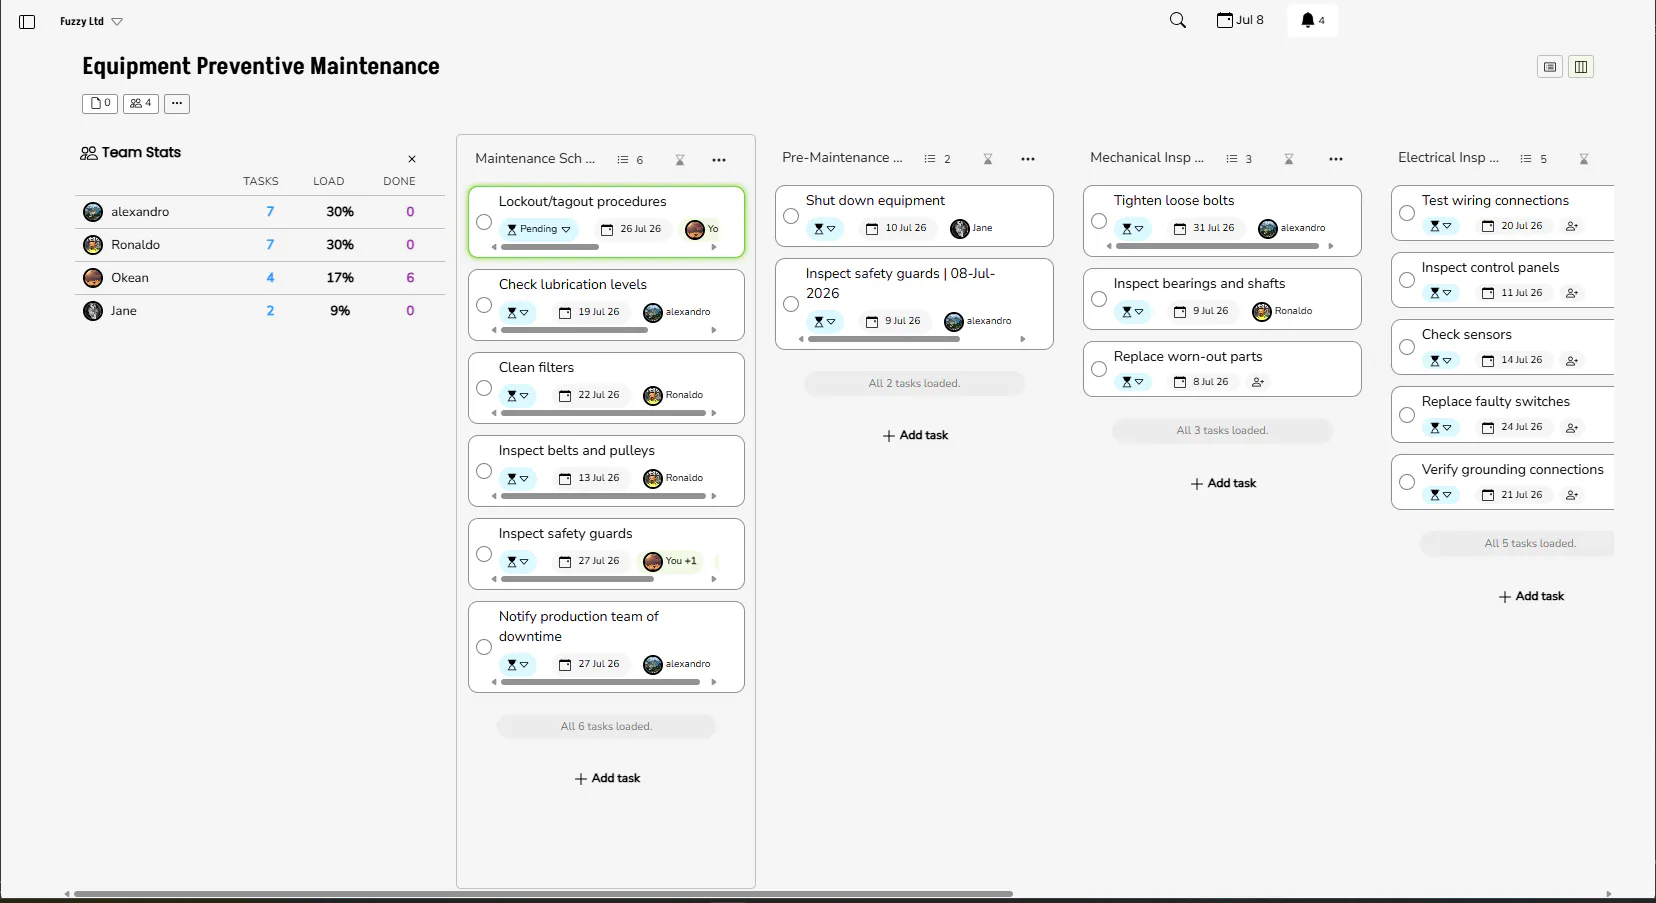Click the hourglass icon in Mechanical Insp column
The image size is (1656, 903).
pos(1289,159)
